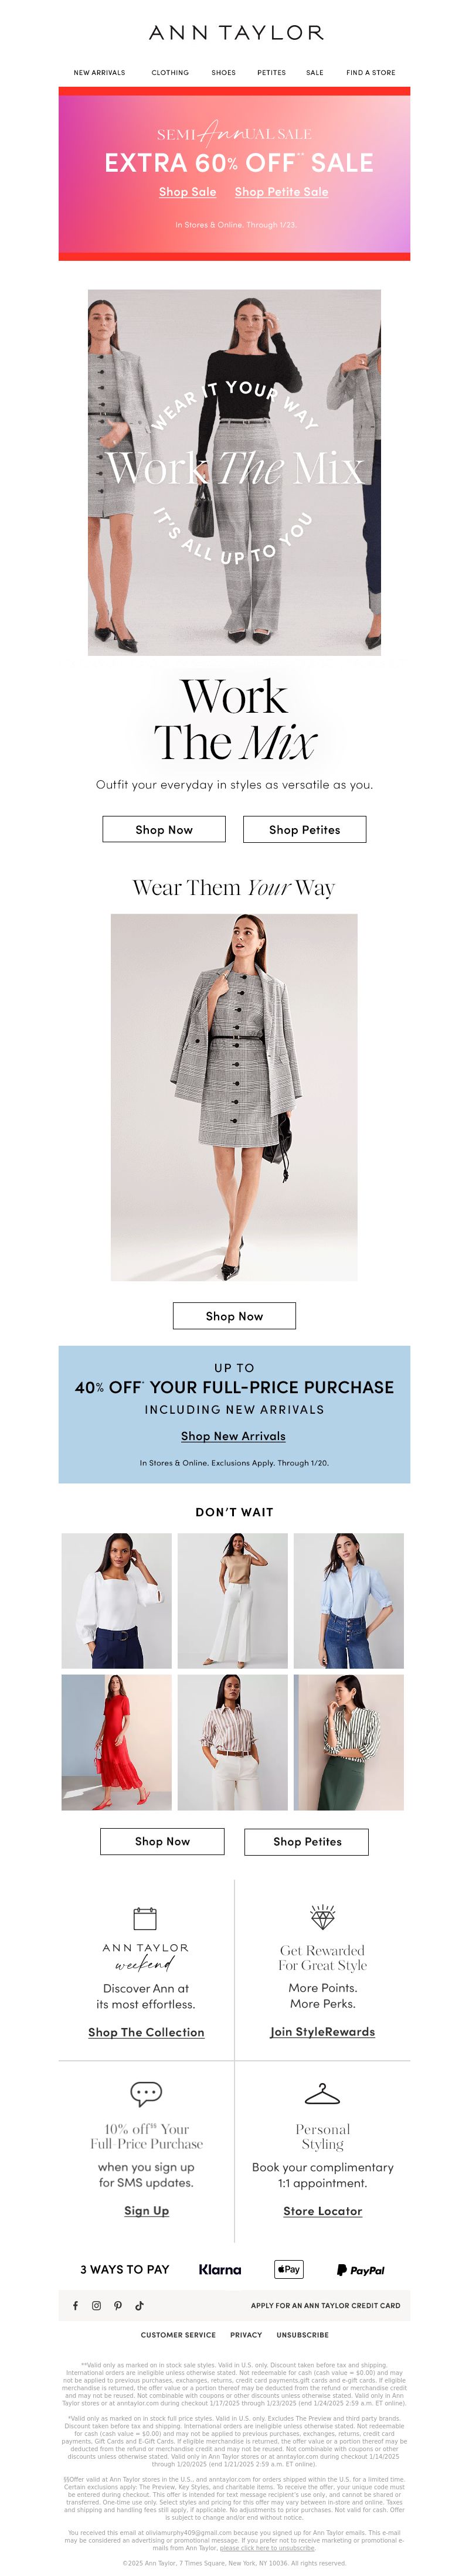Open the Find a Store menu item
Viewport: 469px width, 2576px height.
coord(370,73)
